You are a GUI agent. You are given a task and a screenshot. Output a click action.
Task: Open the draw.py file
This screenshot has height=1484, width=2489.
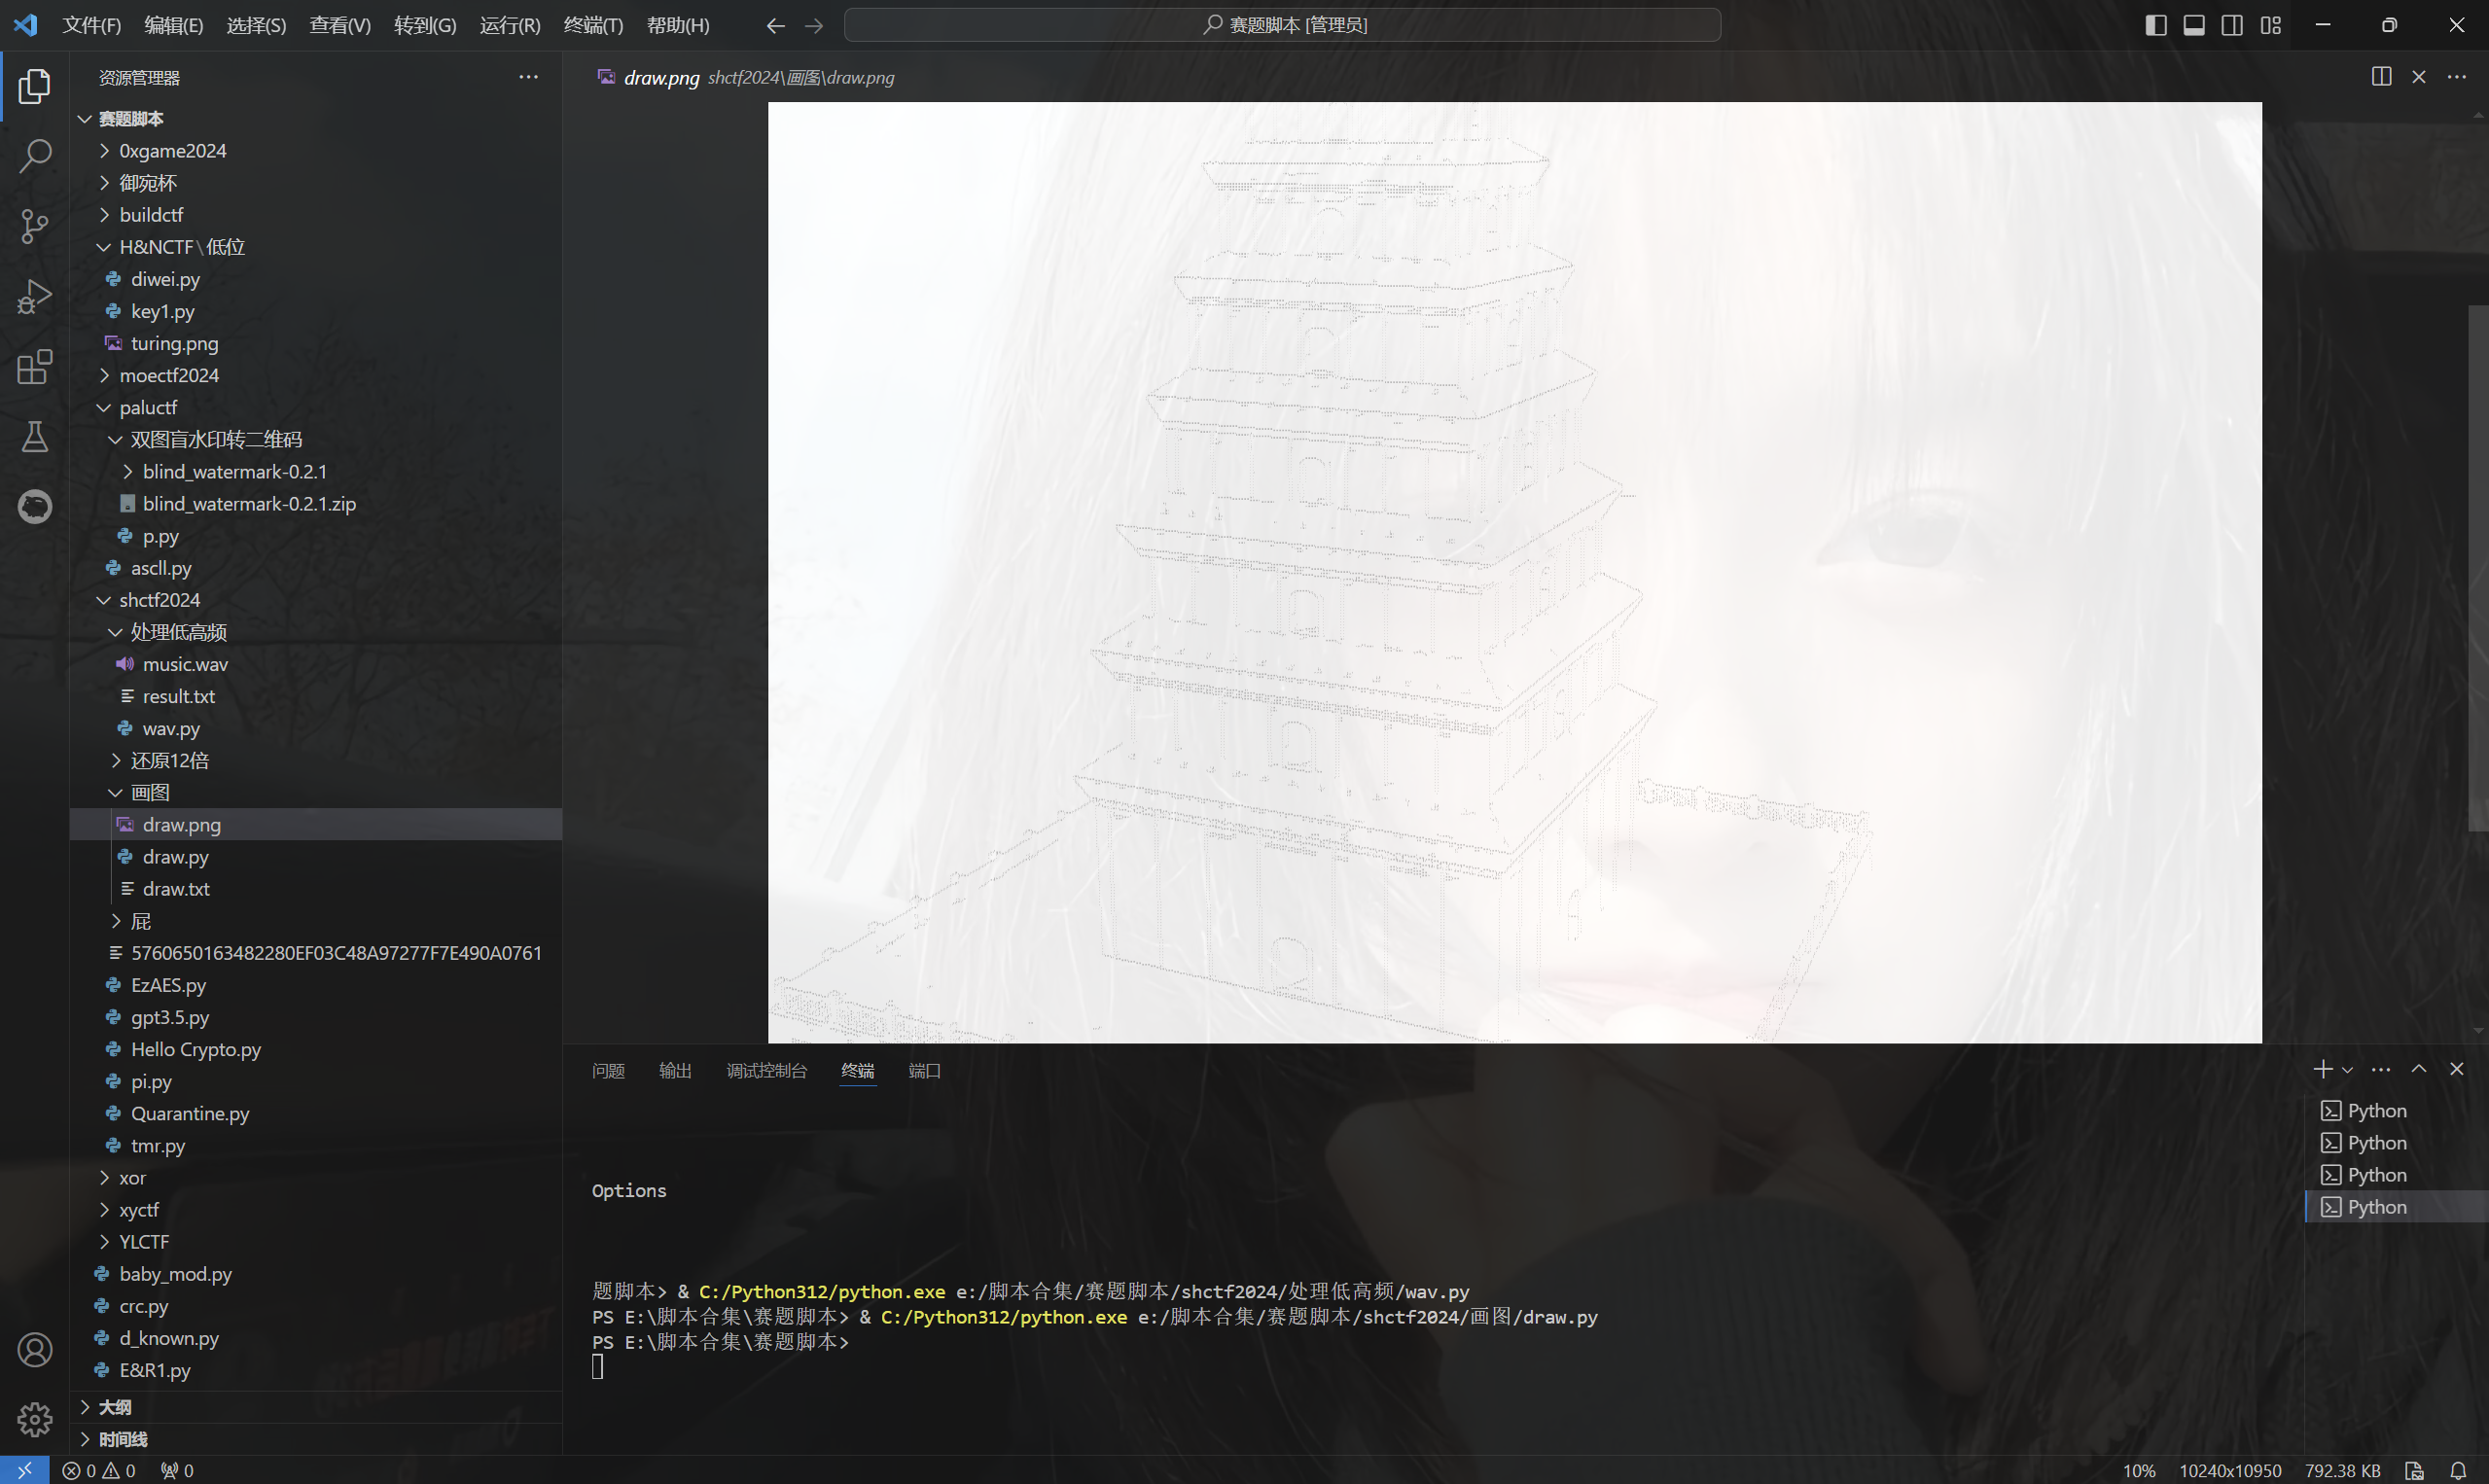point(315,857)
